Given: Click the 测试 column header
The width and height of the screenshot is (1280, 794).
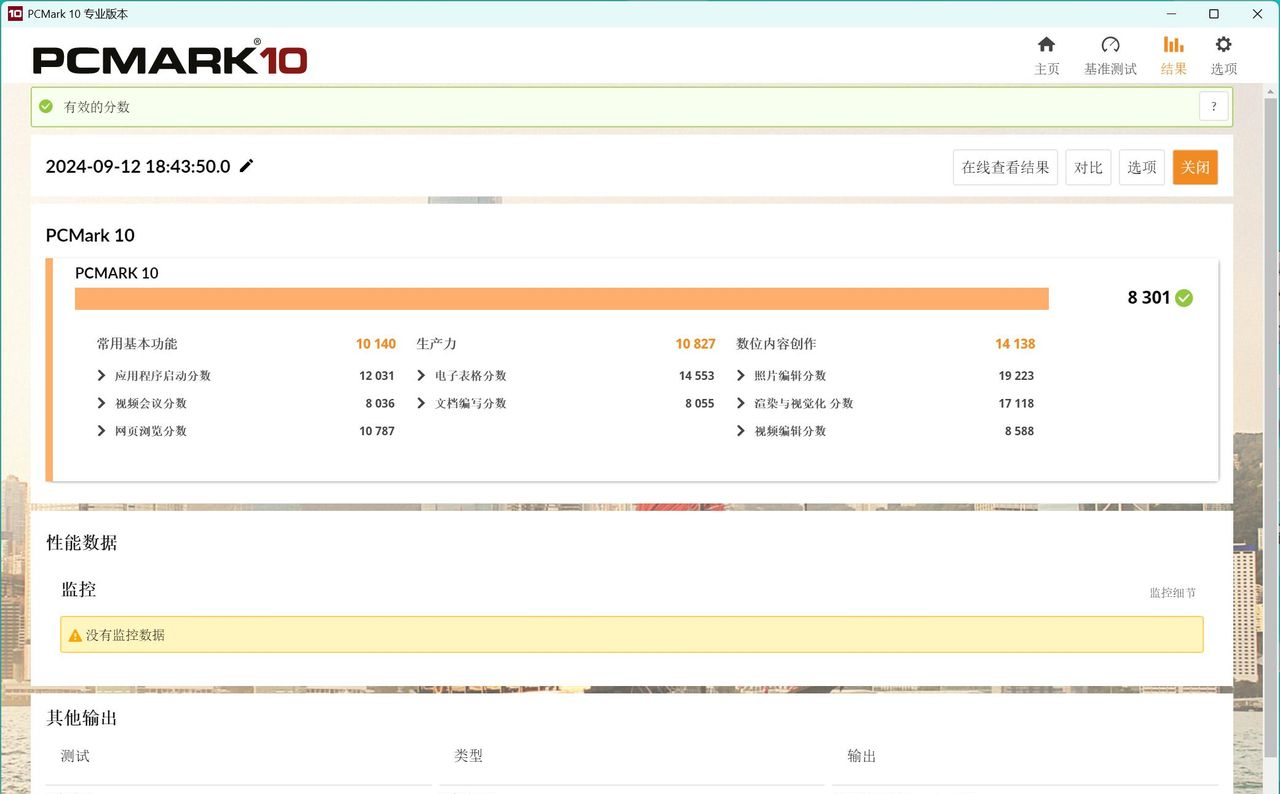Looking at the screenshot, I should (x=75, y=756).
